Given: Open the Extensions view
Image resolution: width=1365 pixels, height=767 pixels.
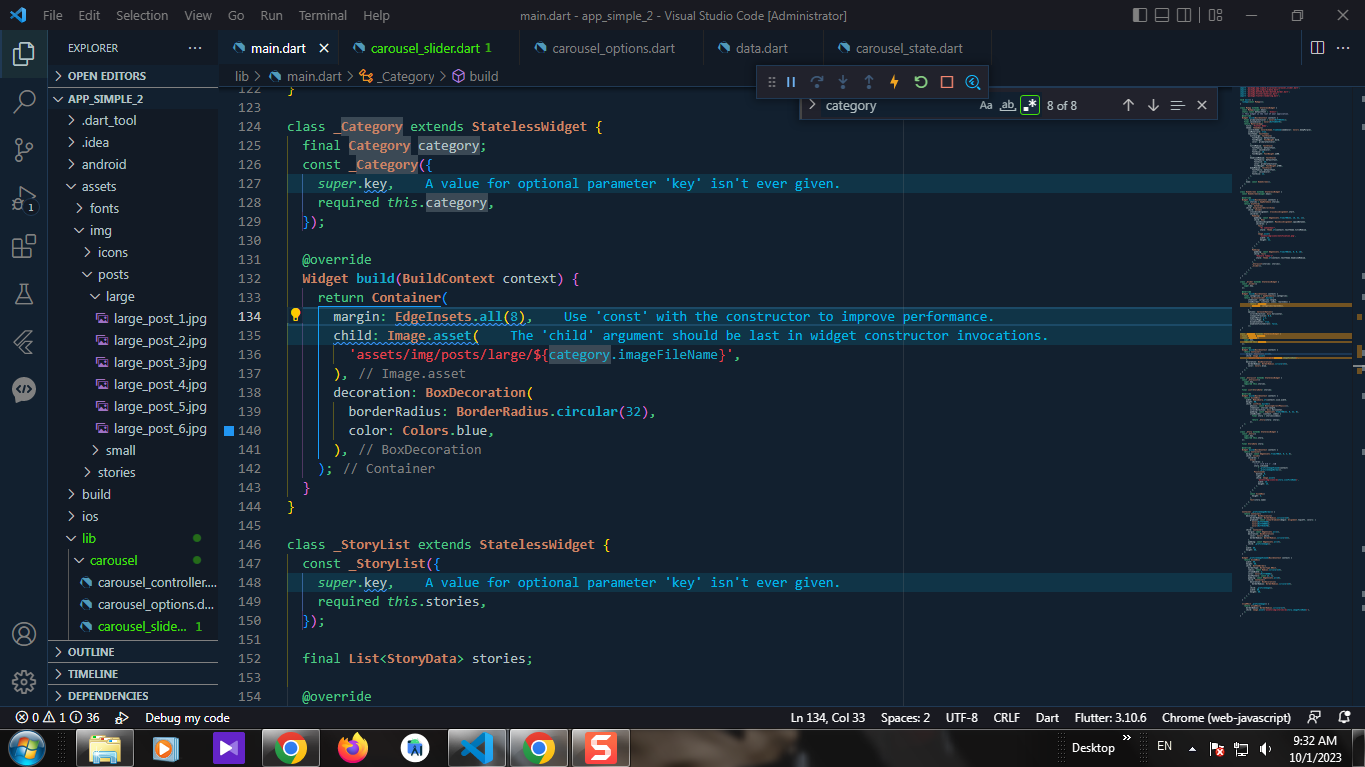Looking at the screenshot, I should point(24,246).
